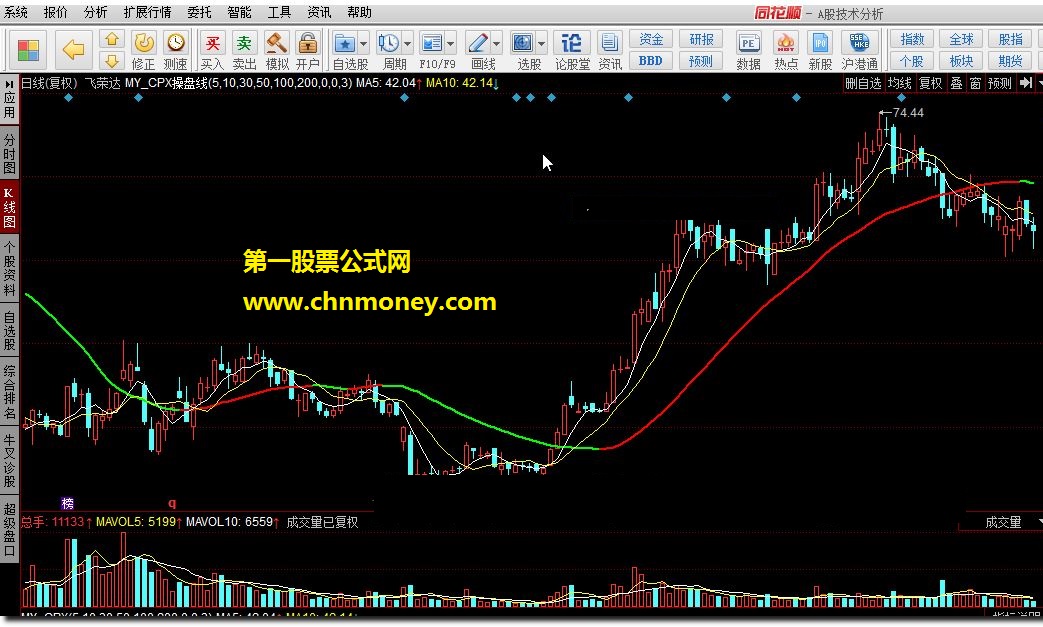Open the 报价 menu
1043x627 pixels.
click(56, 12)
